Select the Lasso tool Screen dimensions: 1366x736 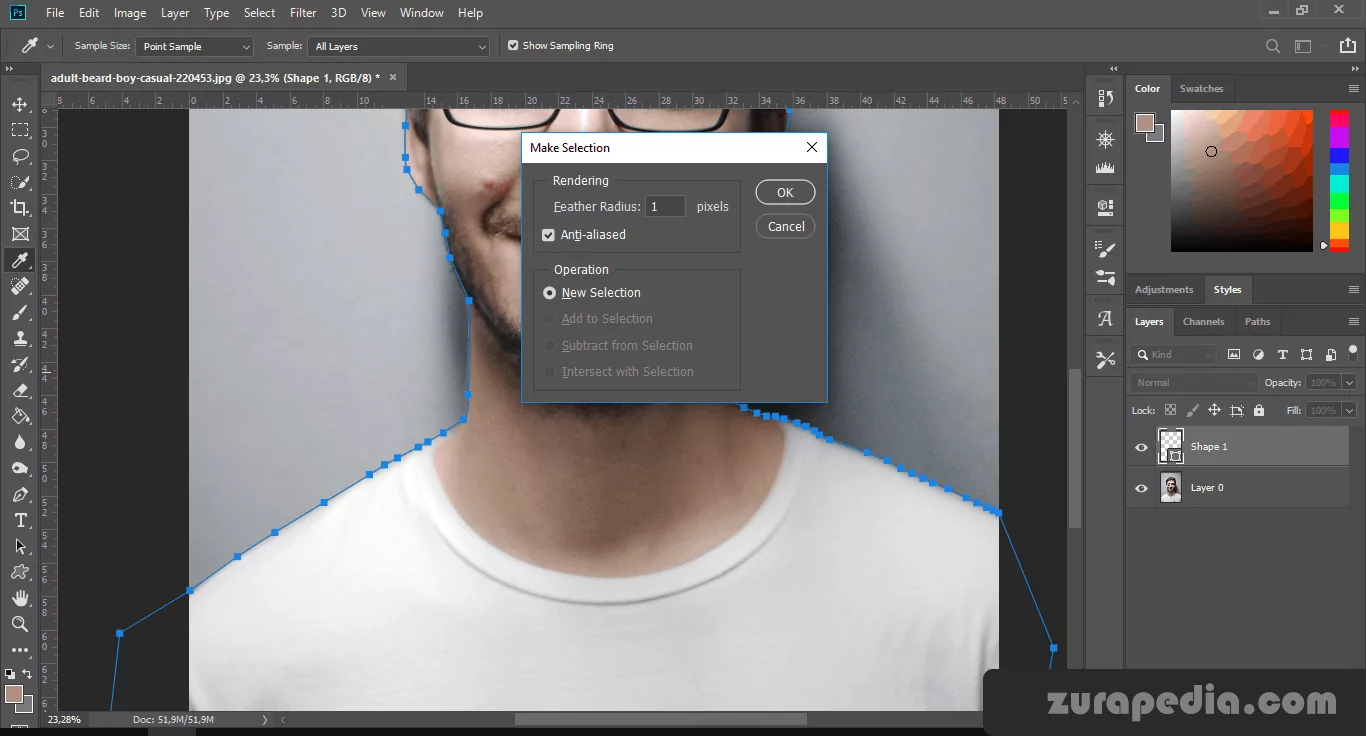point(20,156)
